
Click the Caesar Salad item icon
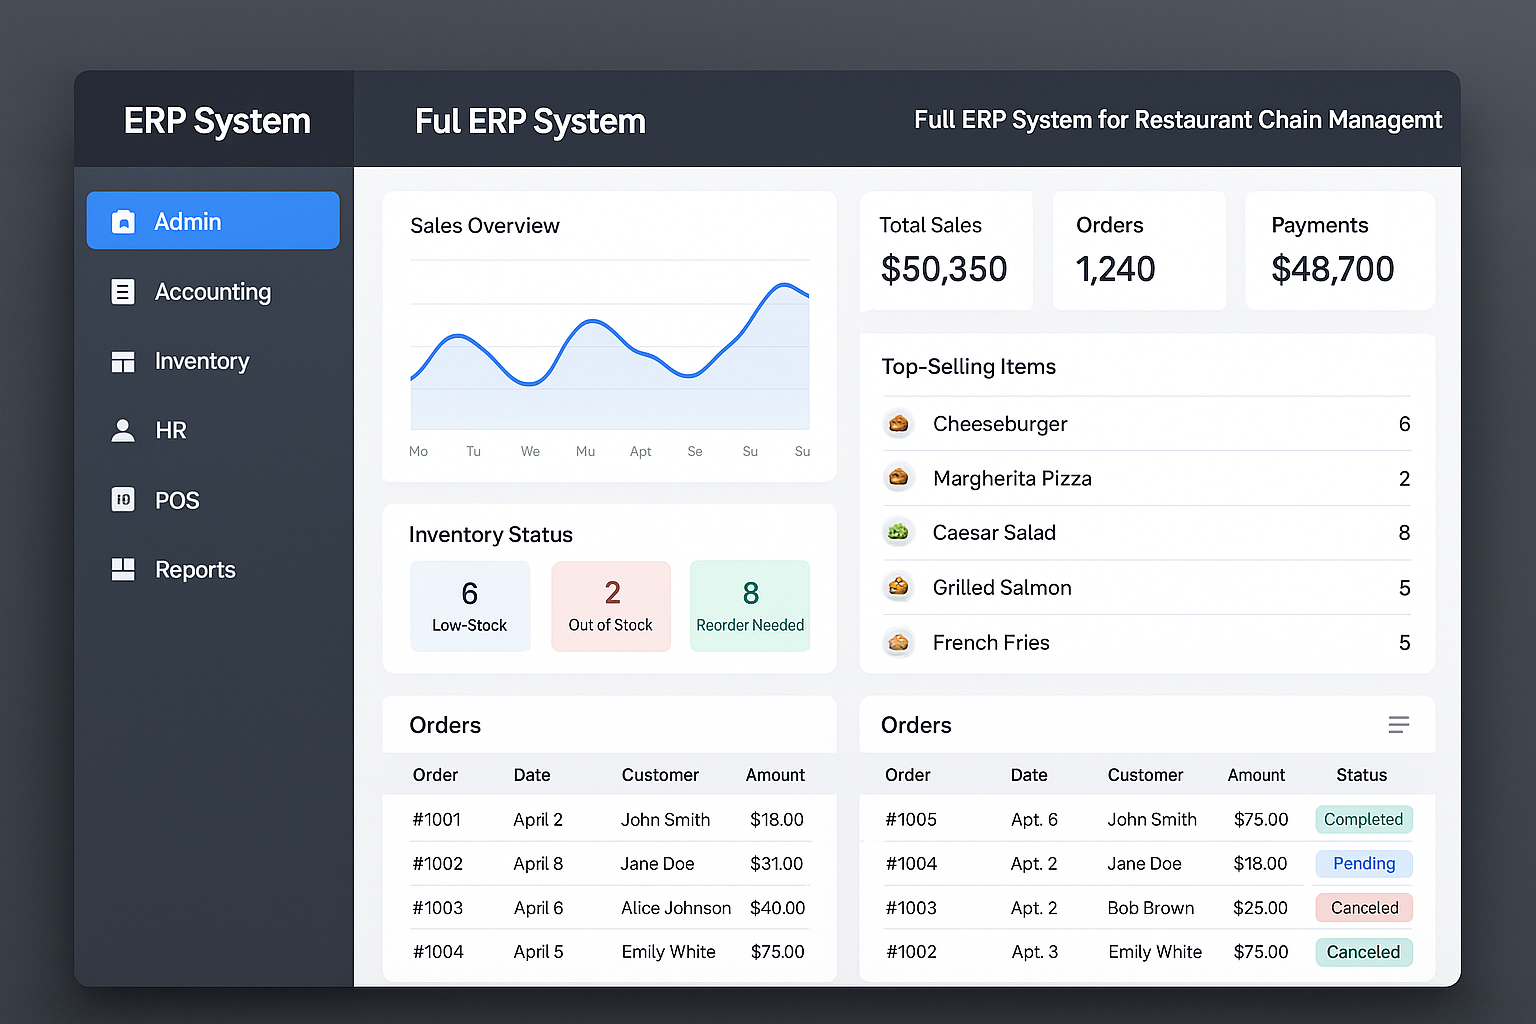click(x=898, y=532)
